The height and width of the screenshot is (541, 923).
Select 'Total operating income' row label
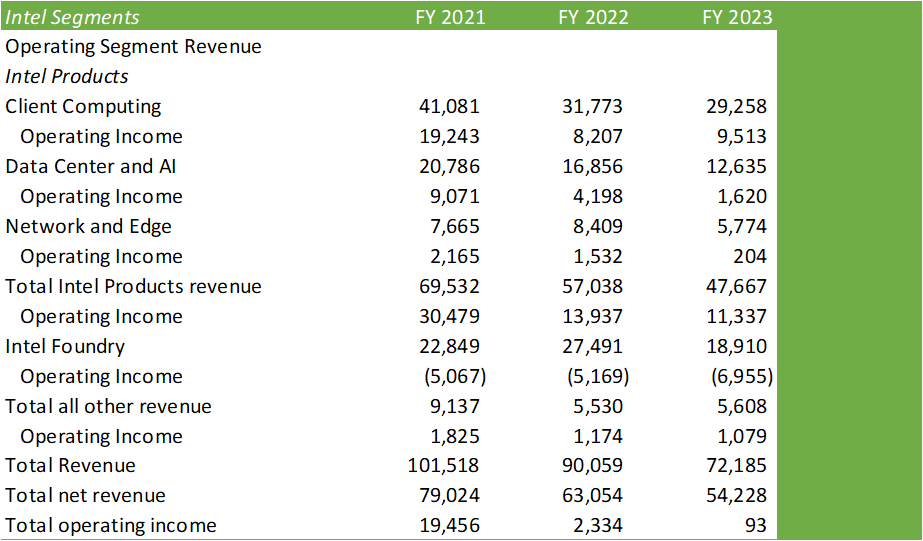111,526
